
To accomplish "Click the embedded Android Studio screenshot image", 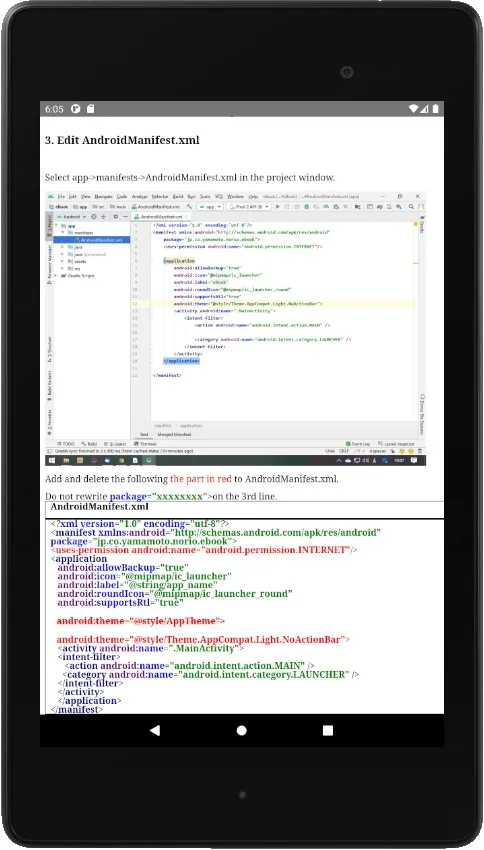I will click(x=235, y=328).
